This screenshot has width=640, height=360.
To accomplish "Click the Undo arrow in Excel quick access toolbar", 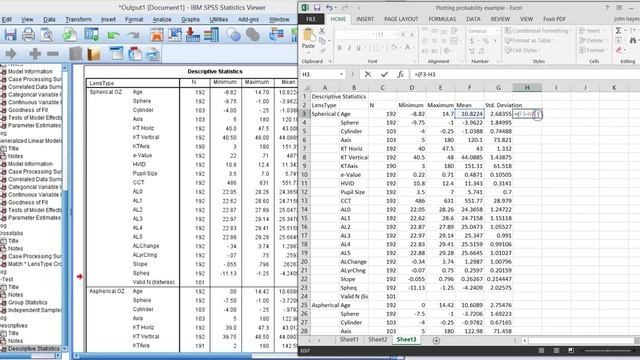I will click(x=329, y=8).
